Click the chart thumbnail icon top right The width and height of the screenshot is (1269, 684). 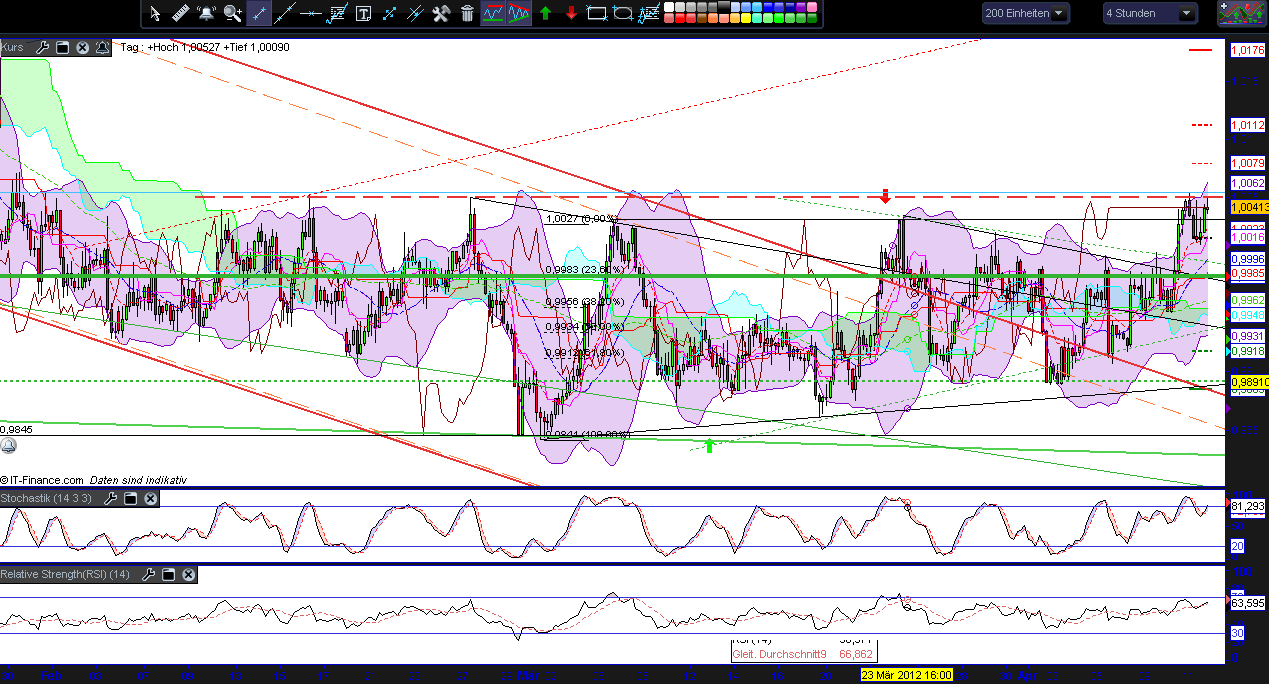tap(1241, 13)
